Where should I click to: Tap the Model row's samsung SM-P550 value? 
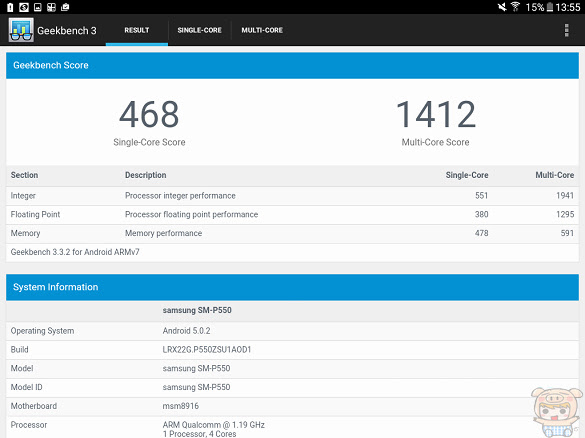(196, 369)
